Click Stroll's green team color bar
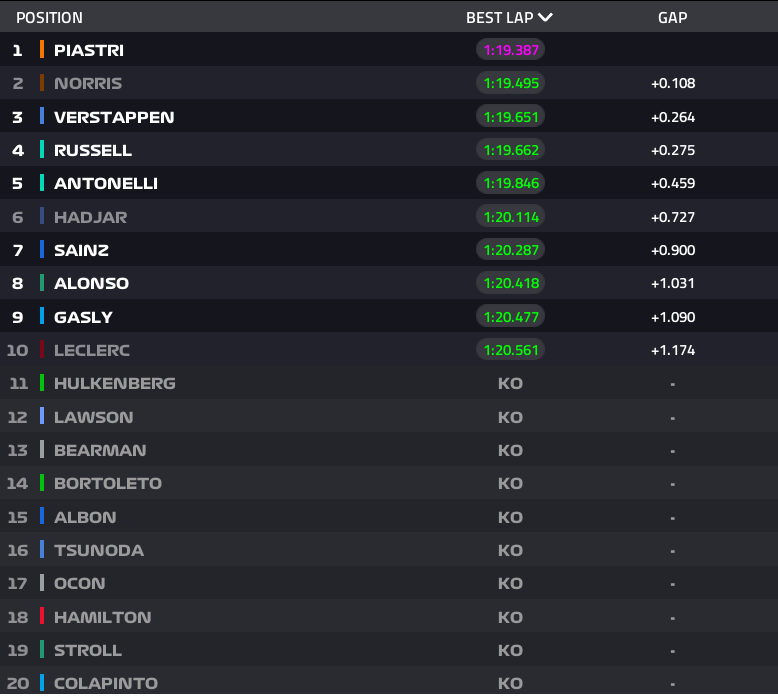The image size is (778, 697). coord(42,650)
